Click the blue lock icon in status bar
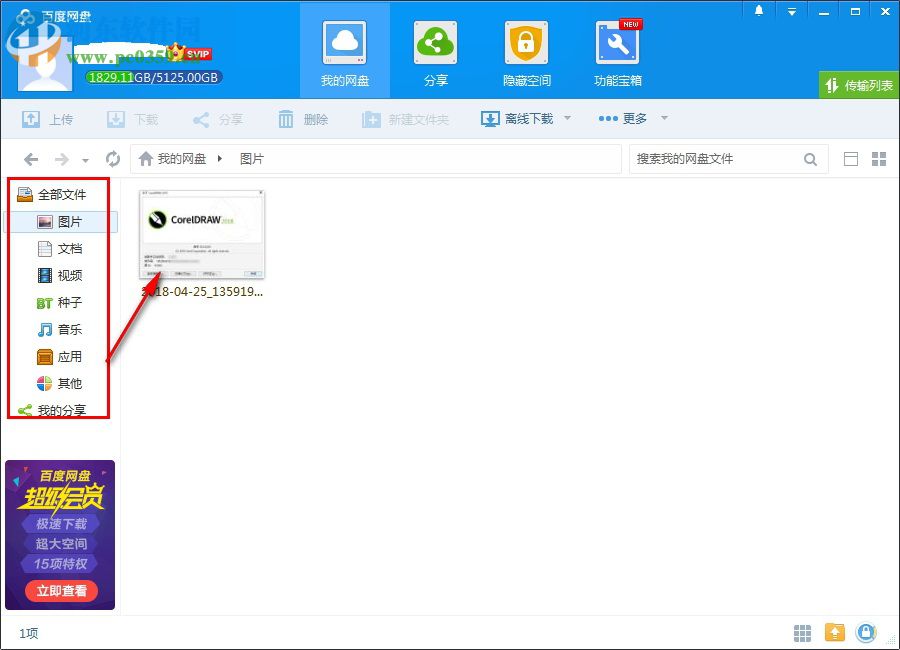 [866, 632]
